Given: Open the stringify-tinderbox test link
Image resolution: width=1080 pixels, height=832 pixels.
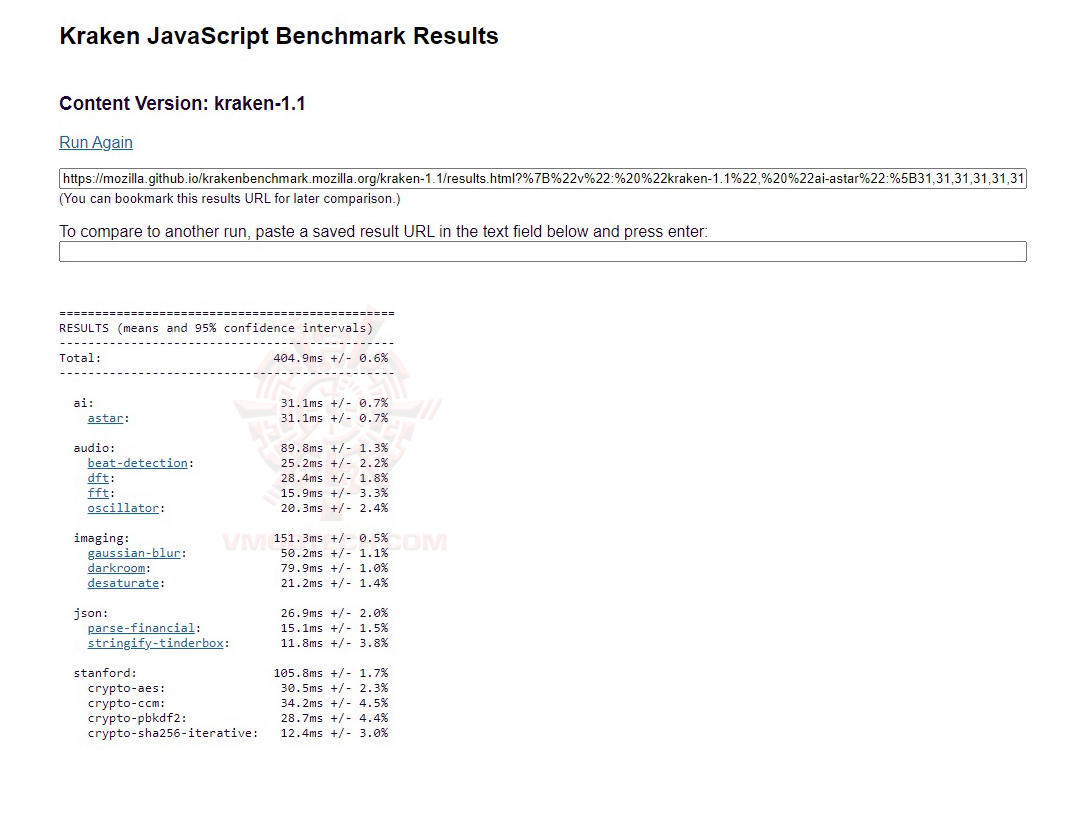Looking at the screenshot, I should point(156,643).
